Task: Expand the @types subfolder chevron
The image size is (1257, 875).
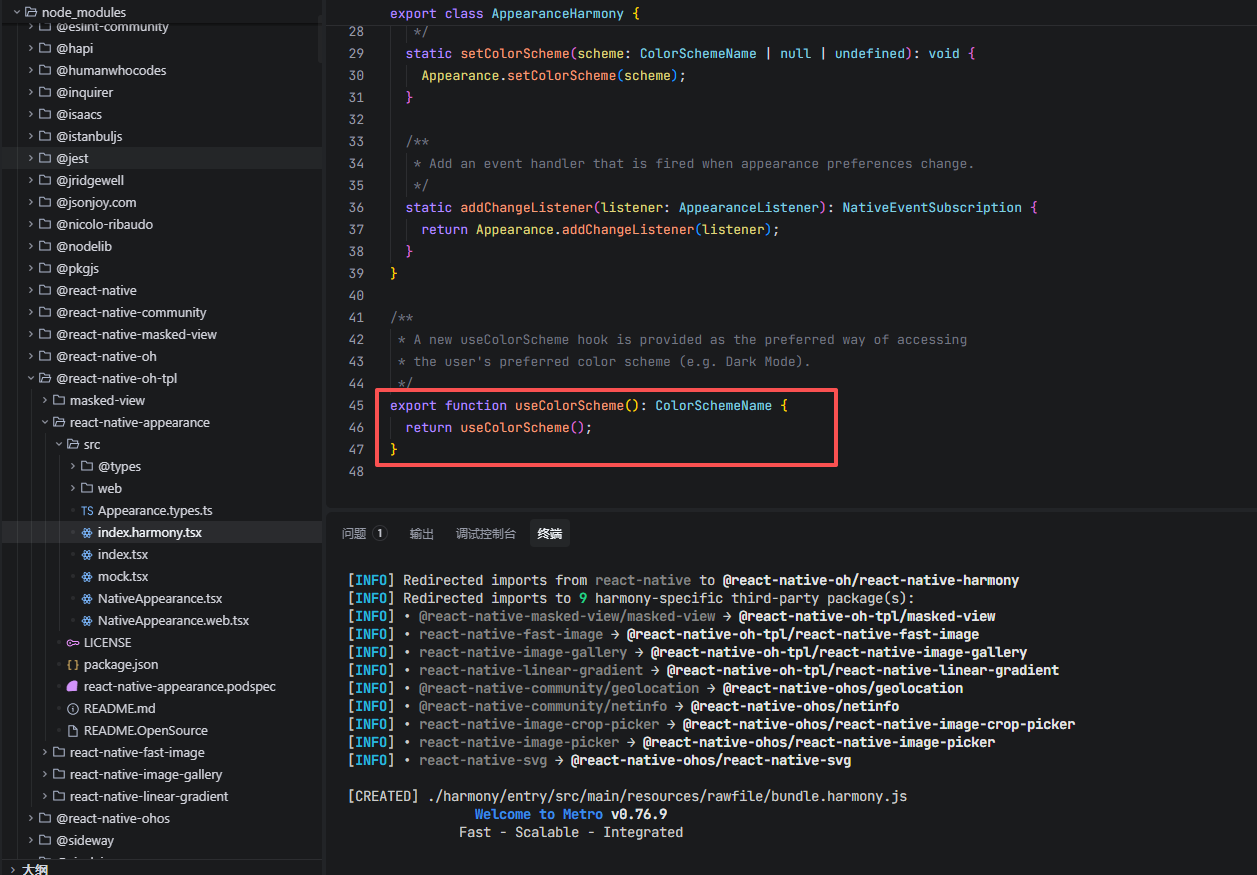Action: 73,466
